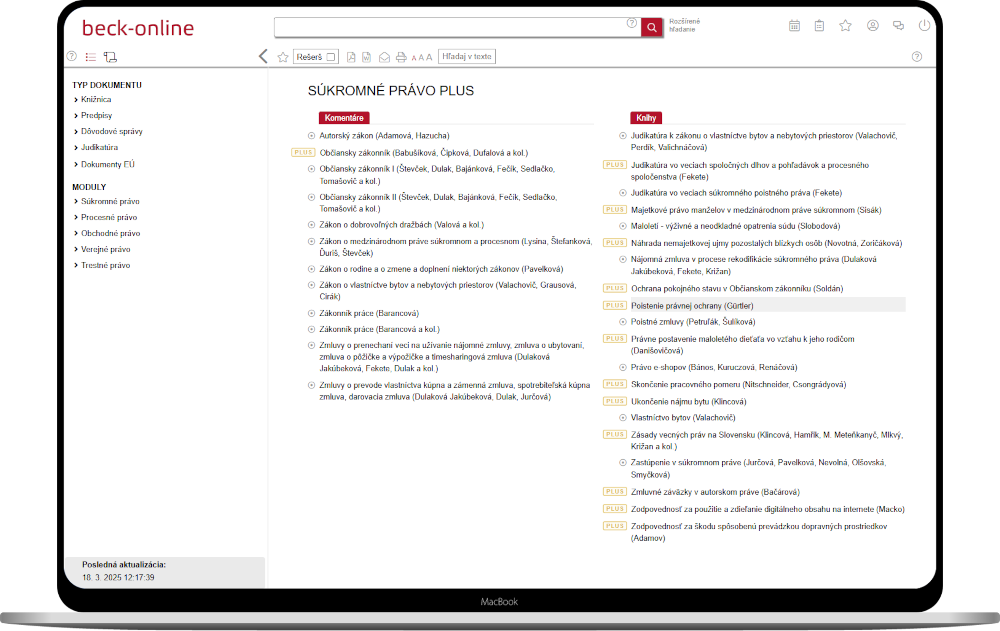This screenshot has width=1000, height=631.
Task: Open Maloletí - výživné a neodkladné opatrenia súdu
Action: [735, 226]
